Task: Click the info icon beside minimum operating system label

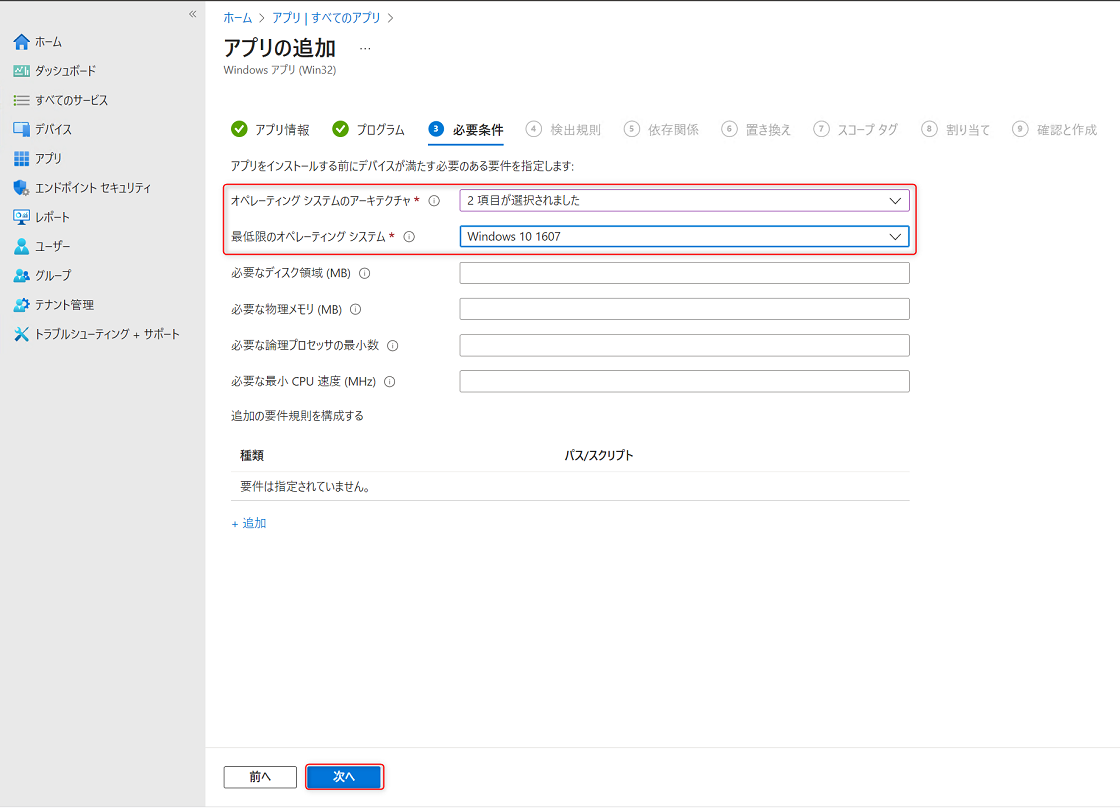Action: tap(409, 237)
